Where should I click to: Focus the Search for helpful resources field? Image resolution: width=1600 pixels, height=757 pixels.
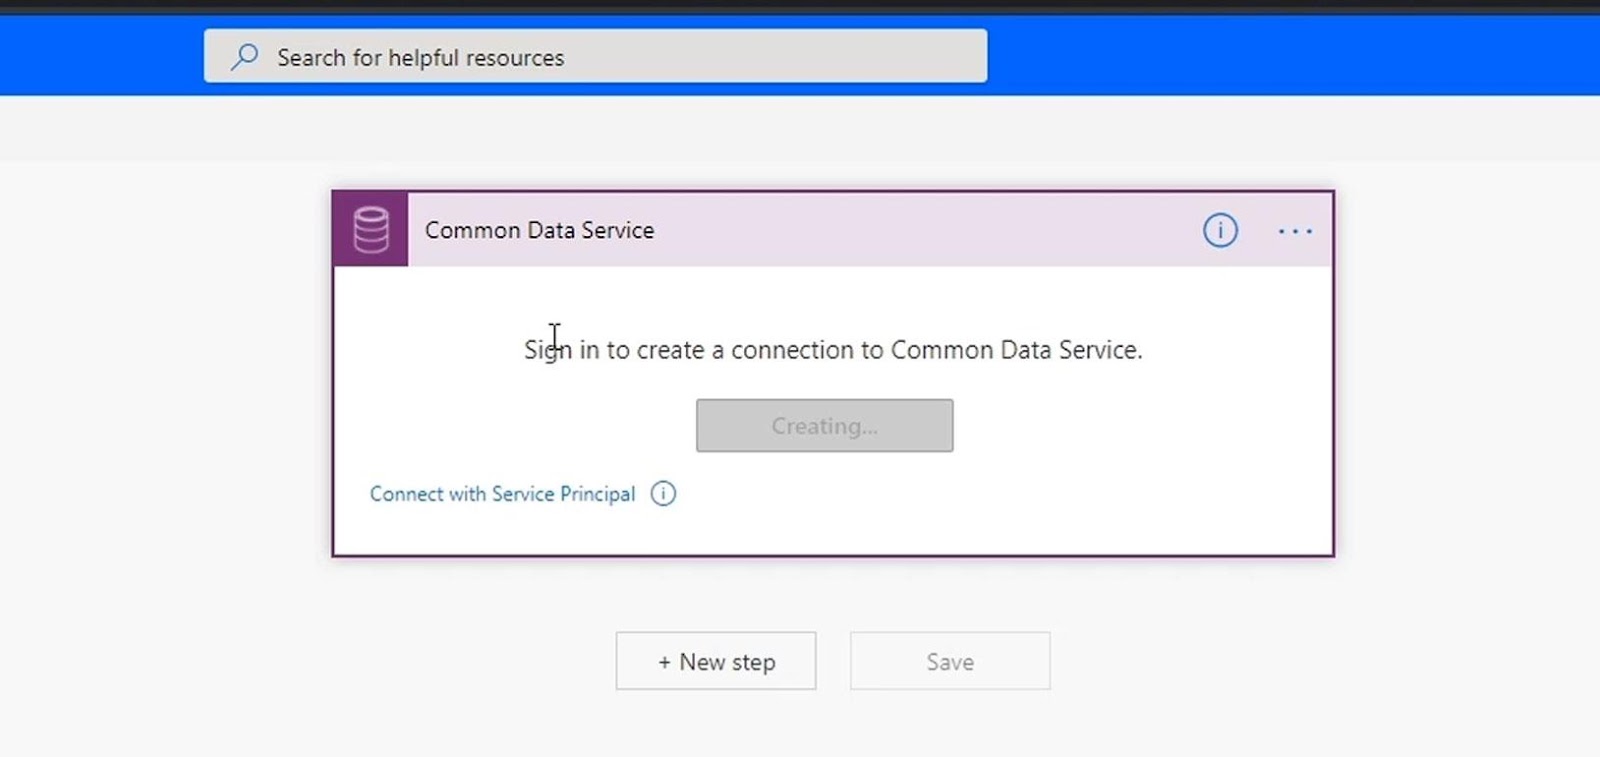click(x=595, y=56)
